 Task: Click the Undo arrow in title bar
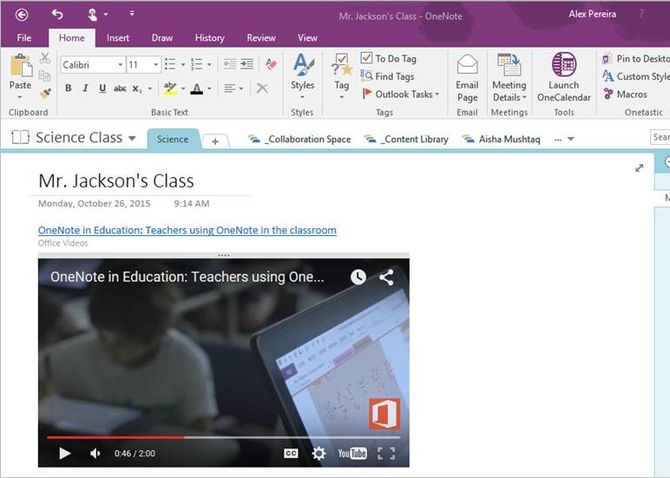point(57,15)
